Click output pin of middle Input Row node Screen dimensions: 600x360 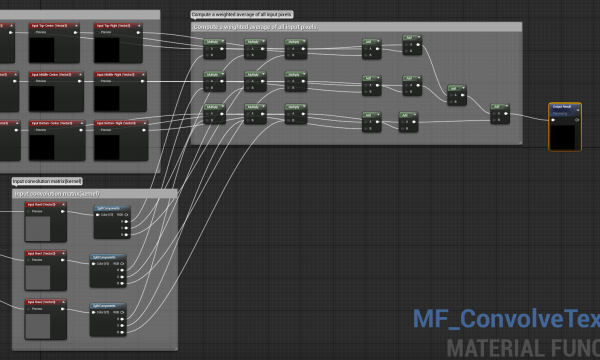(63, 260)
